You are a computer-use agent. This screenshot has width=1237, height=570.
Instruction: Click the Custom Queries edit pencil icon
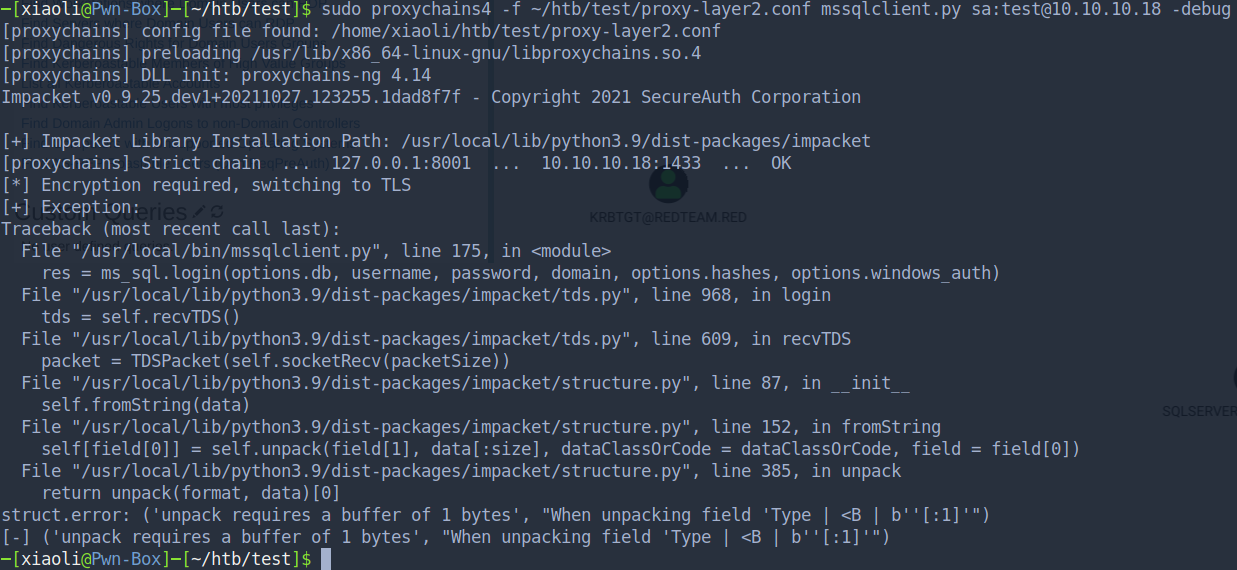198,212
